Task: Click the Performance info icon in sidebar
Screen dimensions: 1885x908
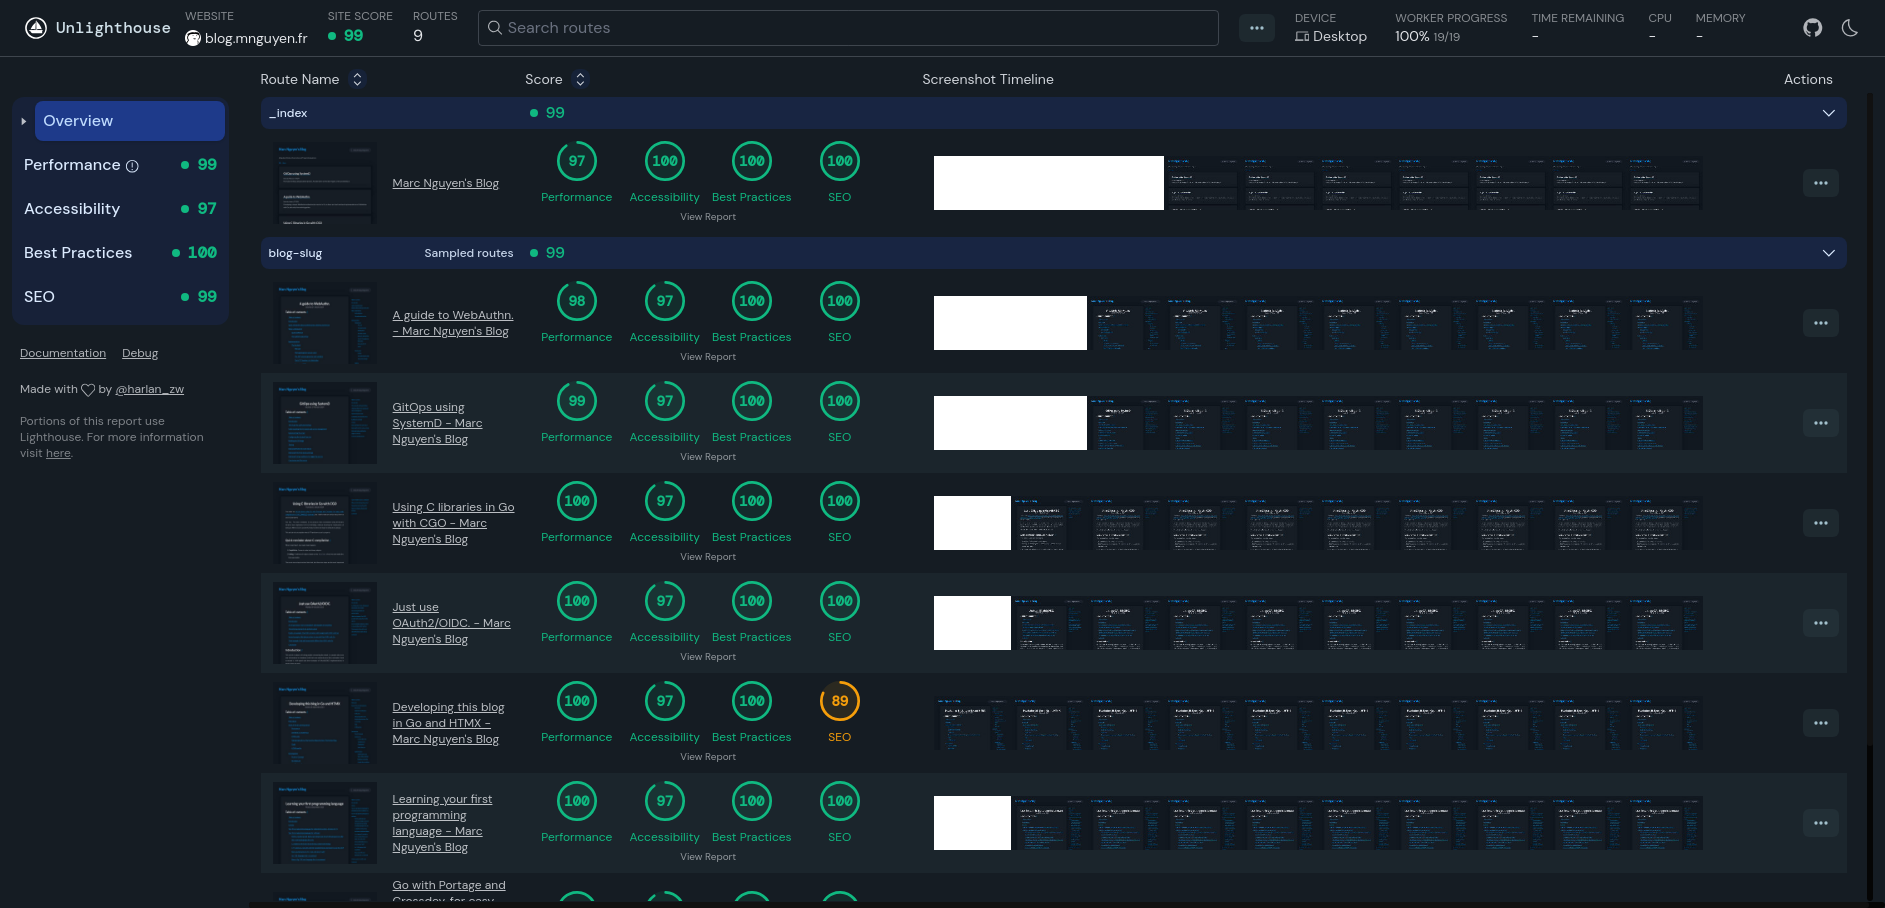Action: click(132, 166)
